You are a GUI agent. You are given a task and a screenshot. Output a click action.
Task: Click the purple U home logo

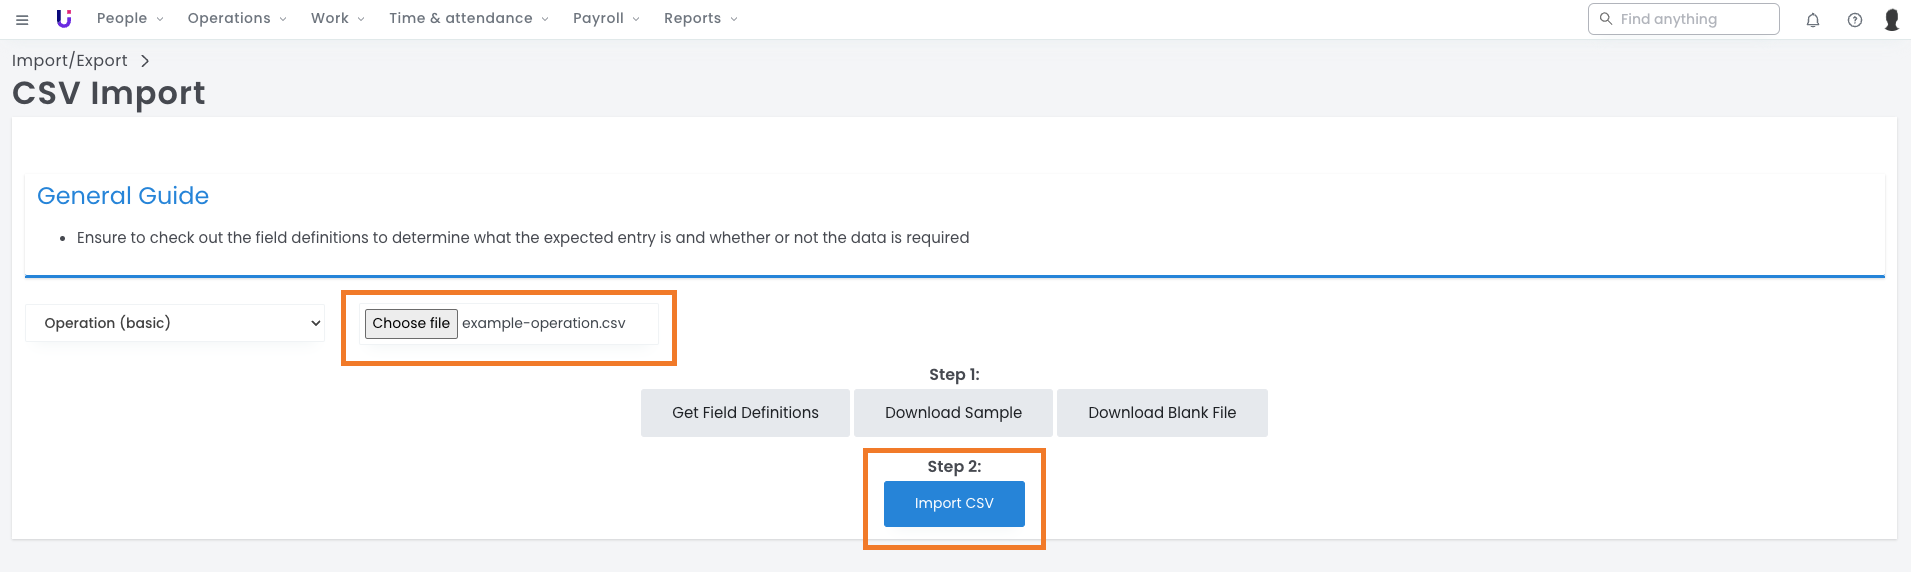(x=64, y=19)
